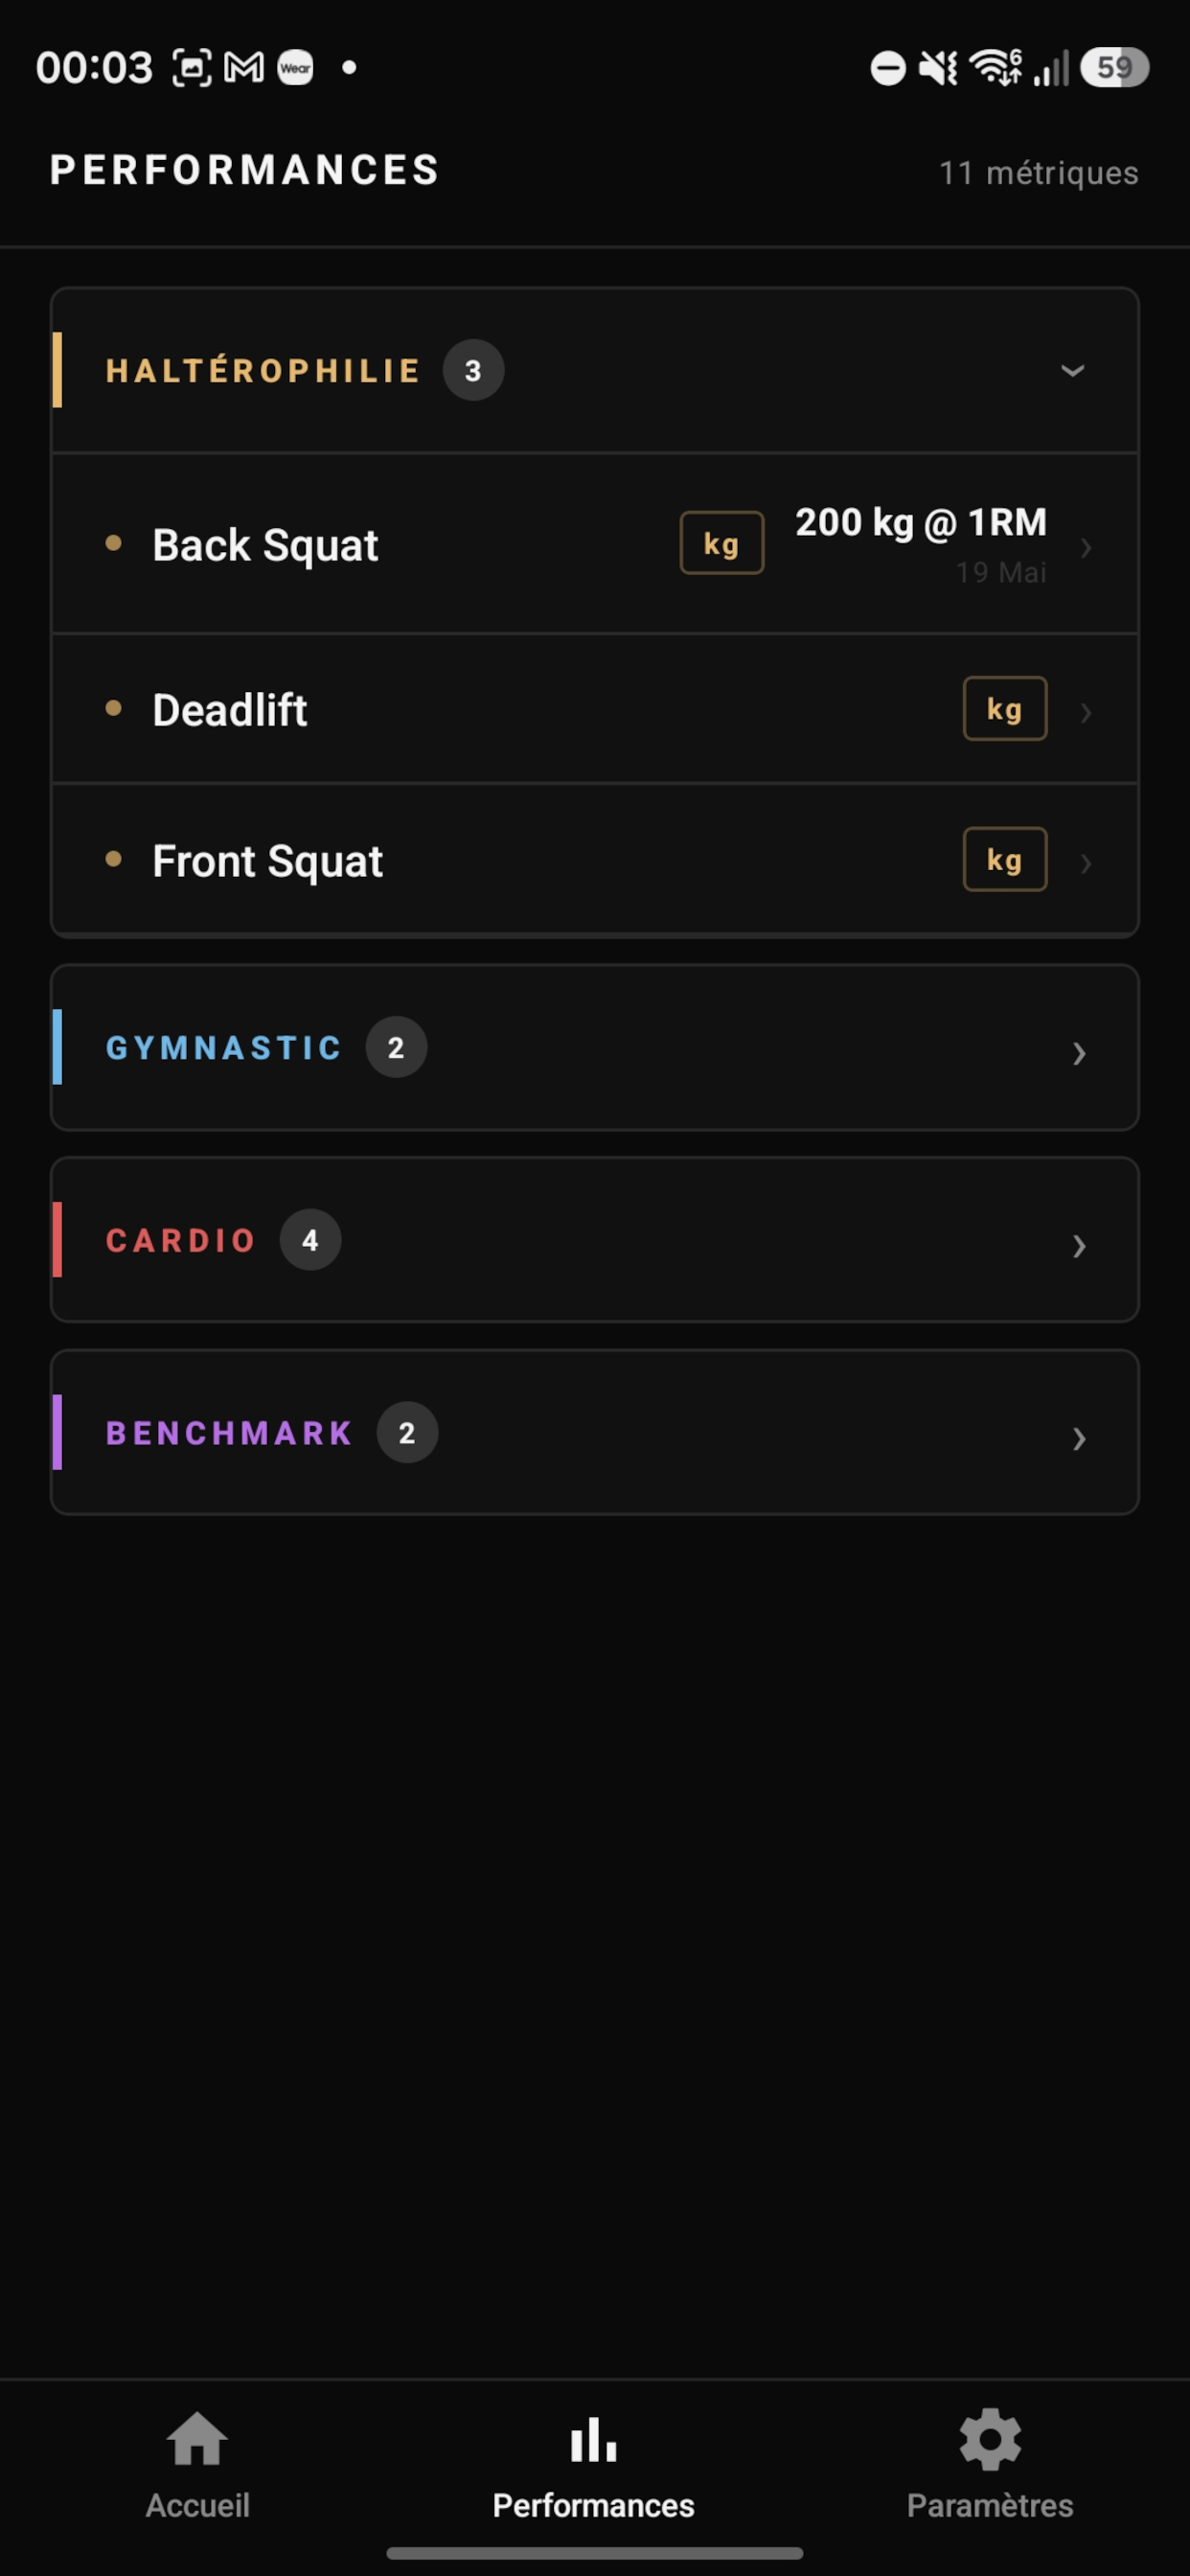Expand the Gymnastic category
Screen dimensions: 1190x2576
(x=595, y=1047)
